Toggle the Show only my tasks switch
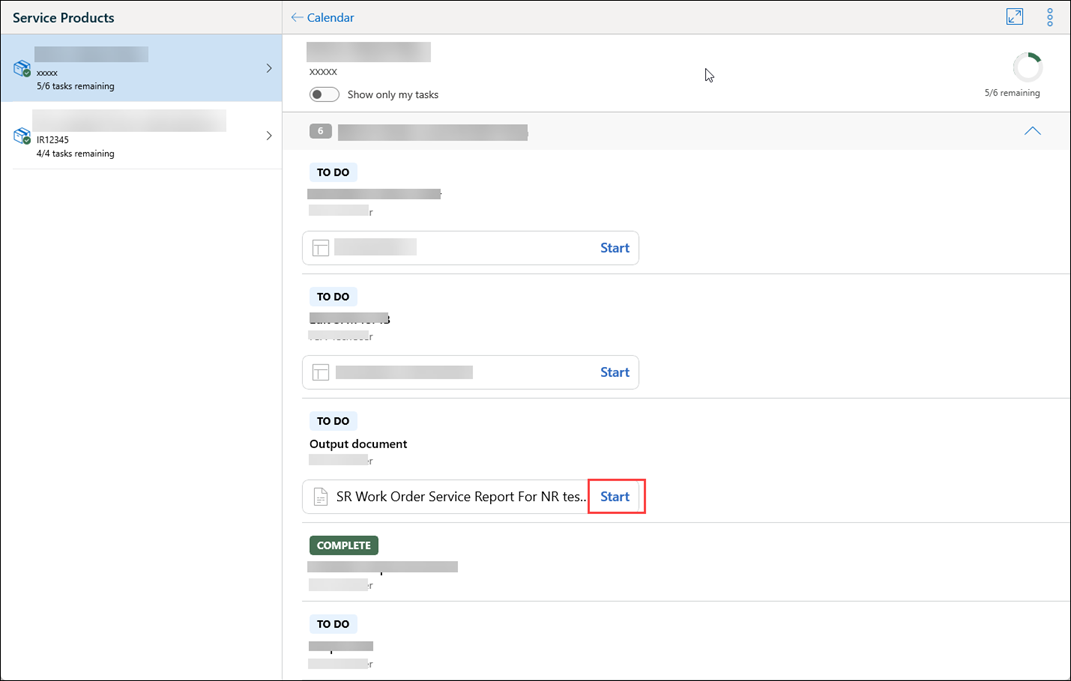The image size is (1071, 681). (324, 94)
